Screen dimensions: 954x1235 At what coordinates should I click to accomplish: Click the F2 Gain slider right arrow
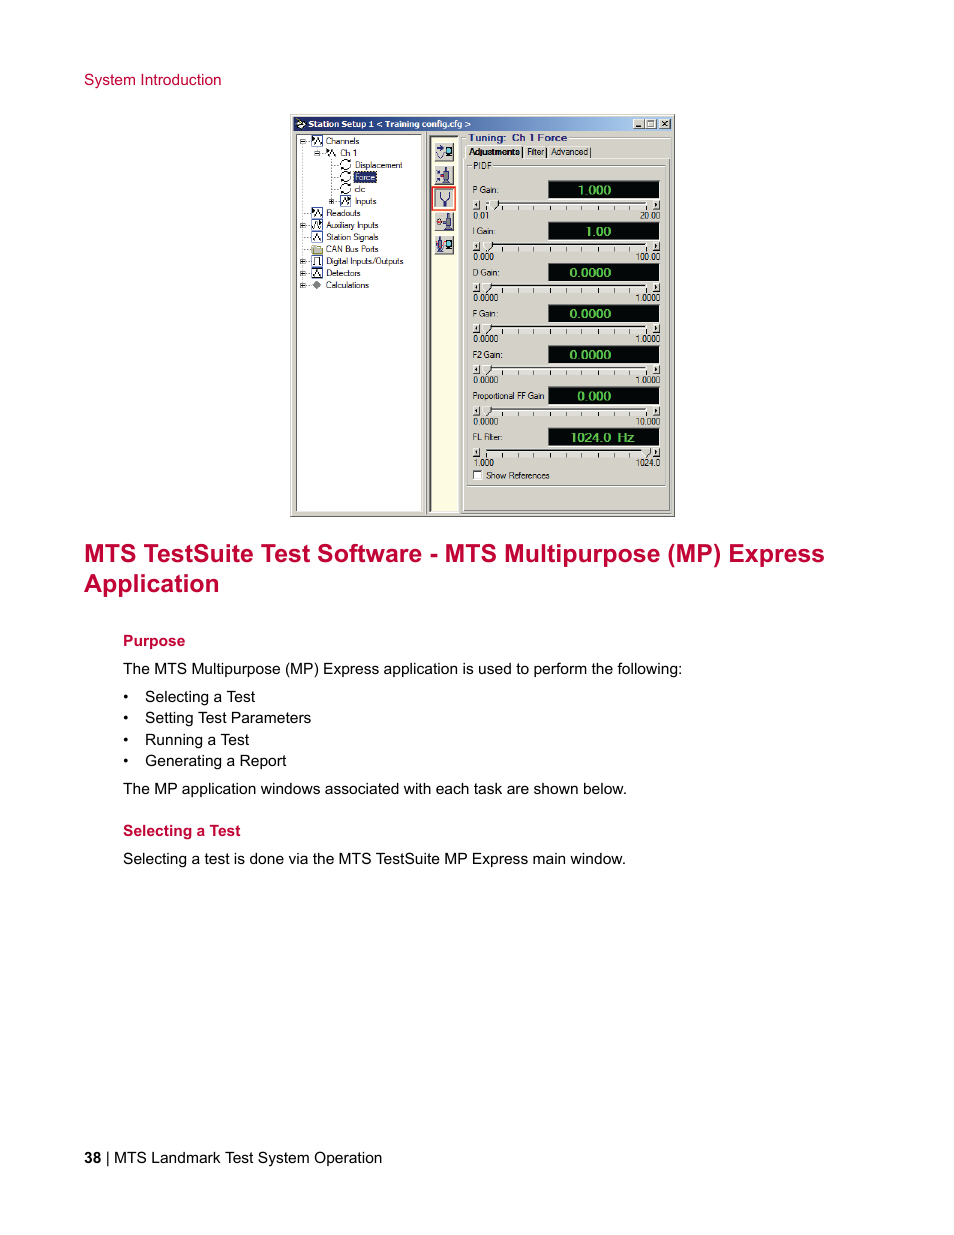point(656,370)
